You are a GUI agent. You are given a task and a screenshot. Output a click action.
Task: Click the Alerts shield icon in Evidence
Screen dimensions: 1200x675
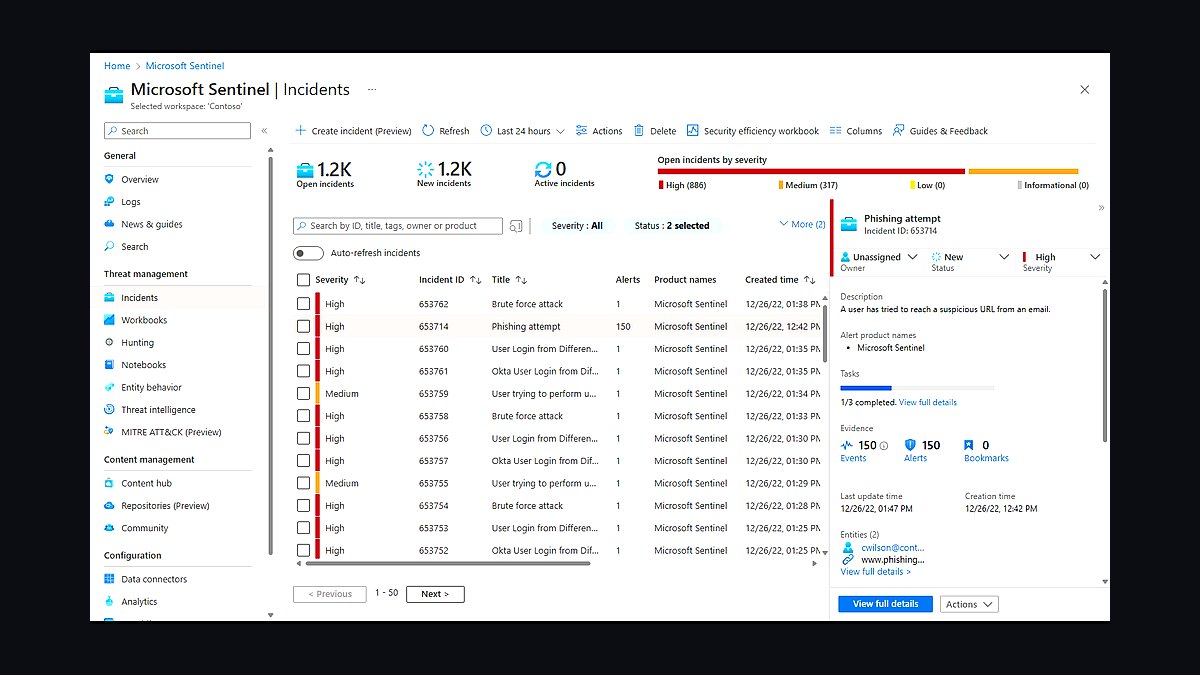pyautogui.click(x=910, y=445)
